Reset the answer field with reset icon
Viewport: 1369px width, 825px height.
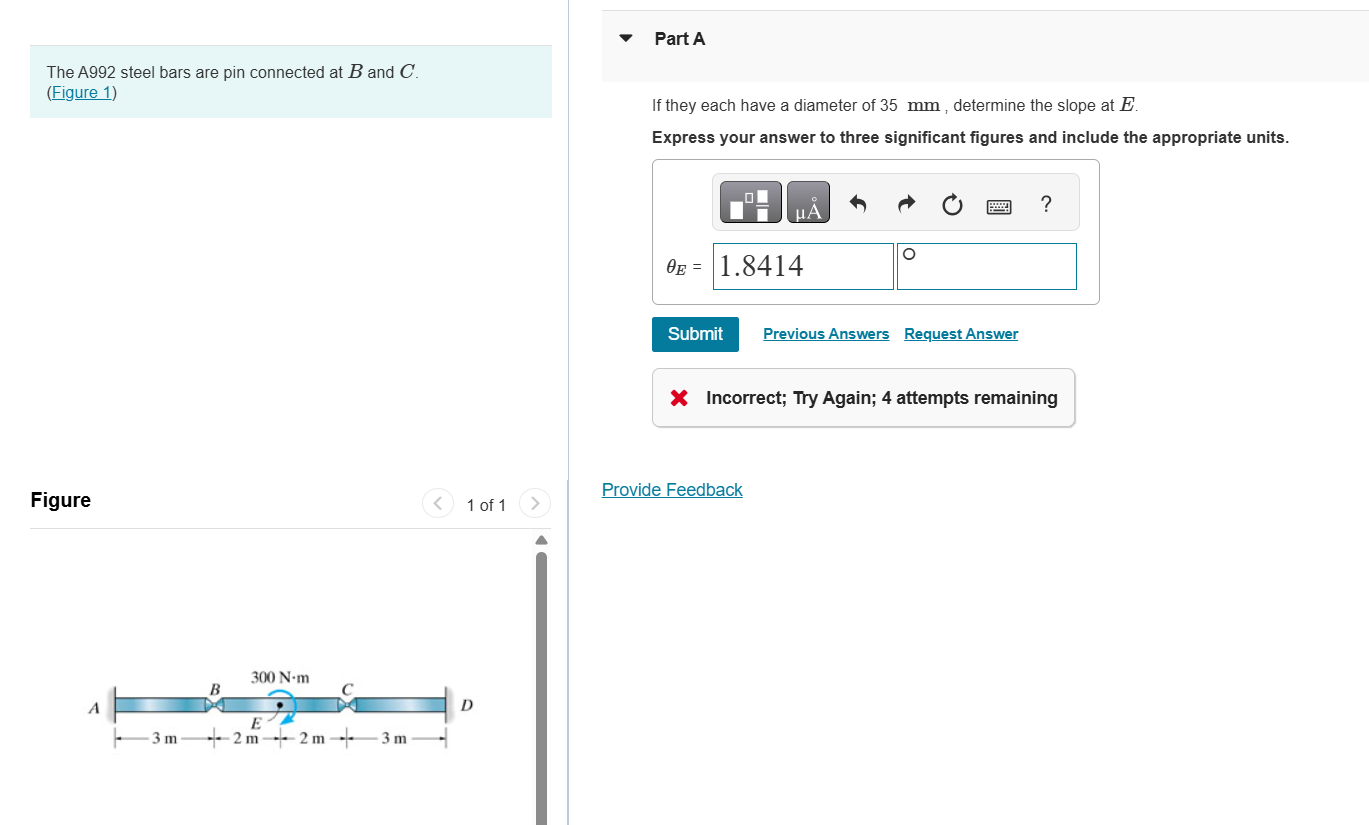(951, 204)
